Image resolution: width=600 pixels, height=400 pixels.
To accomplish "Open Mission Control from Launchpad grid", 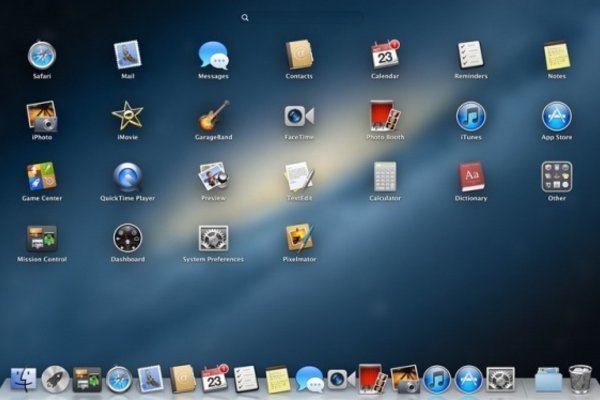I will tap(42, 238).
